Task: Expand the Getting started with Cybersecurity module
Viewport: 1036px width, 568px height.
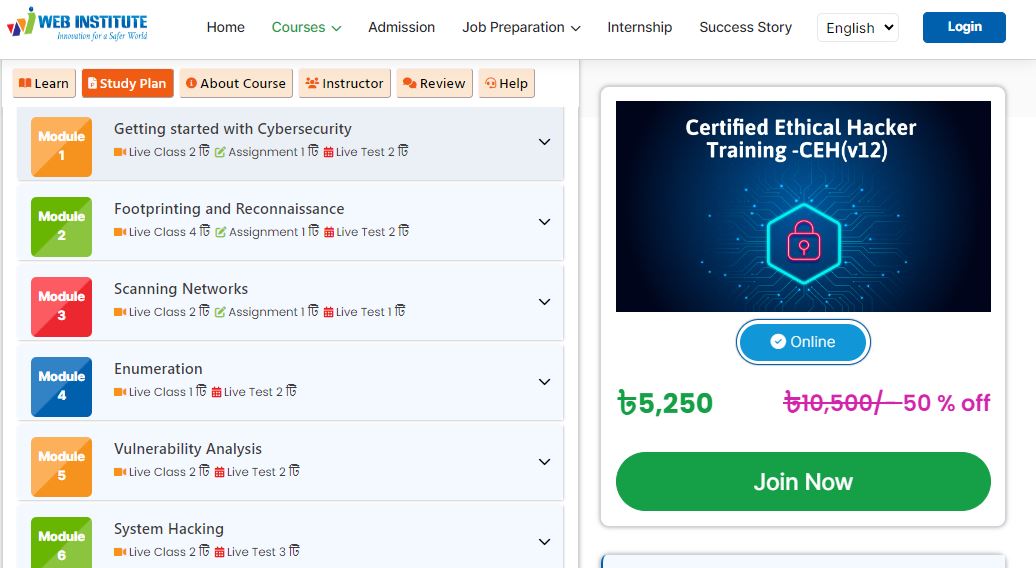Action: [x=544, y=142]
